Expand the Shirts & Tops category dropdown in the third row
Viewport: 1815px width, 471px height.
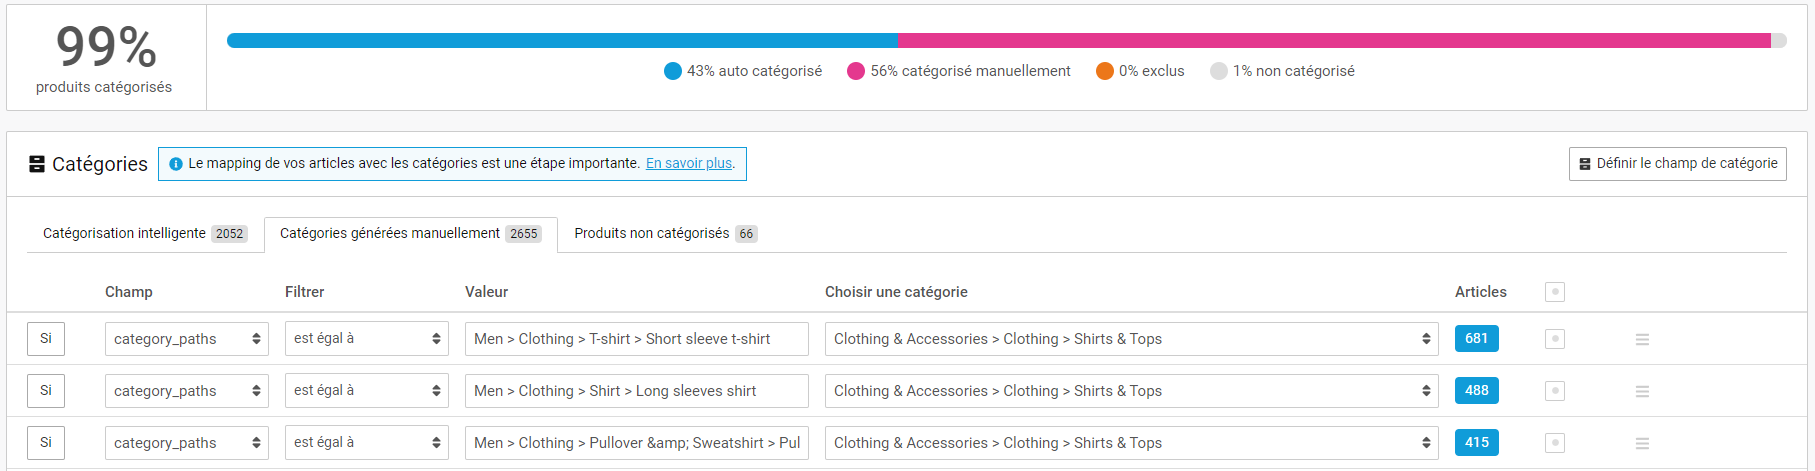1132,443
